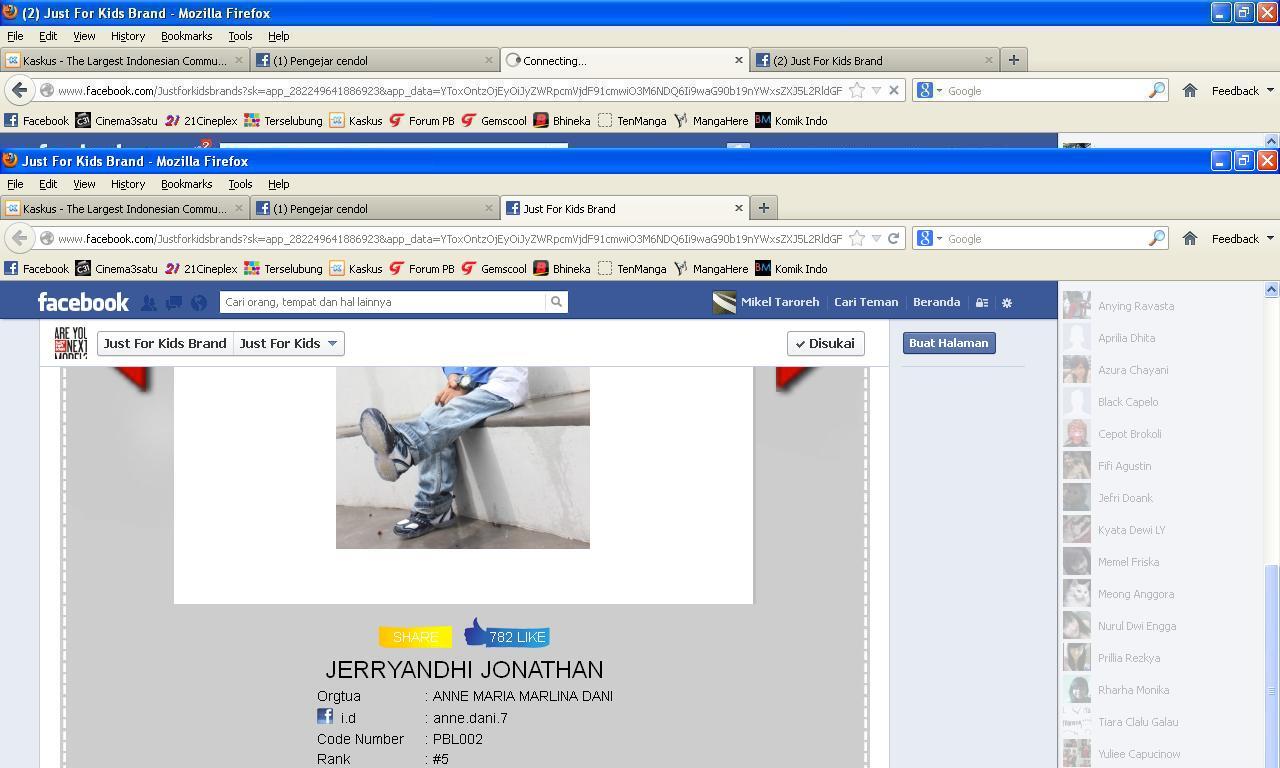Screen dimensions: 1280x768
Task: Click the browser back arrow button
Action: coord(19,238)
